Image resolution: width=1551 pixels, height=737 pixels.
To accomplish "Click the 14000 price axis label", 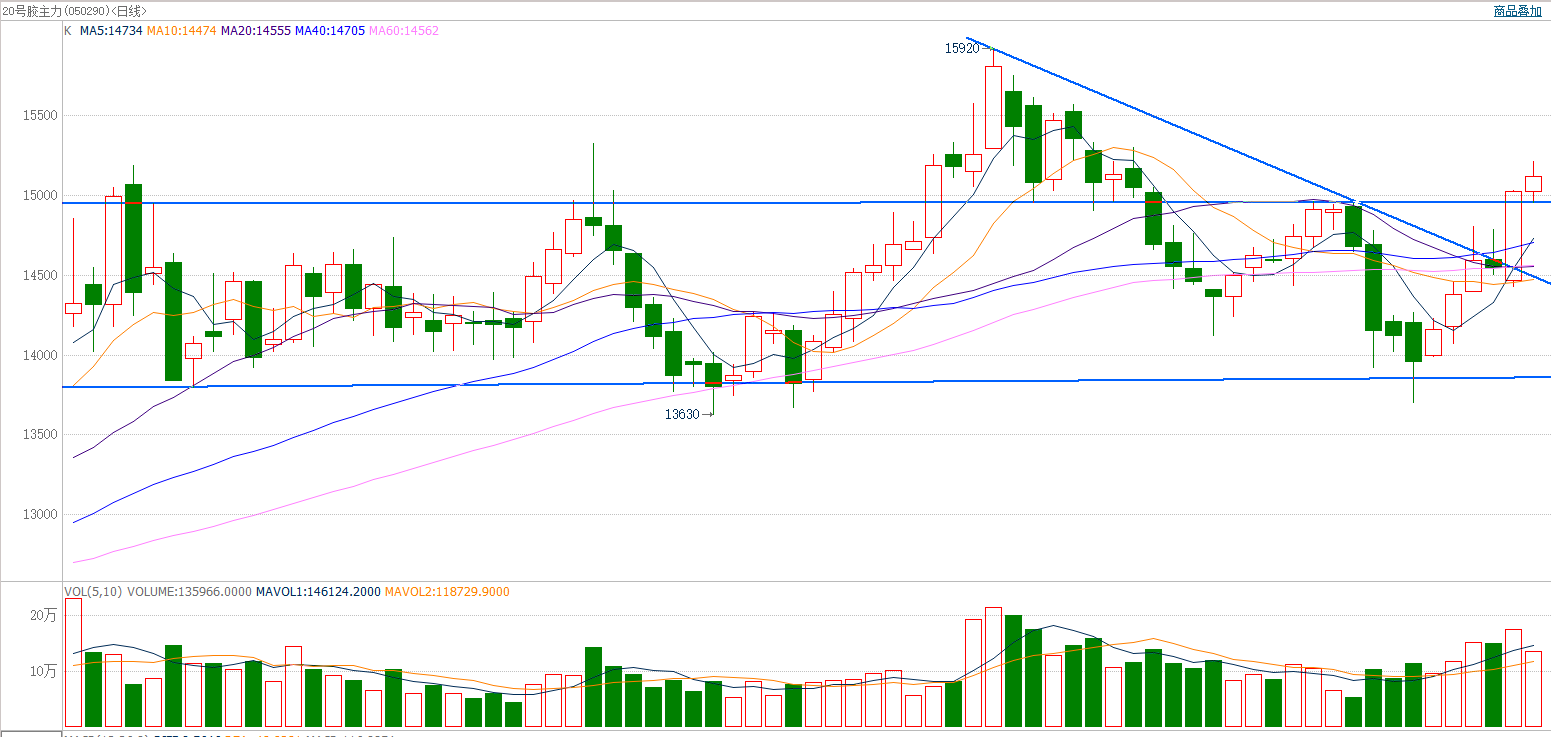I will [40, 355].
